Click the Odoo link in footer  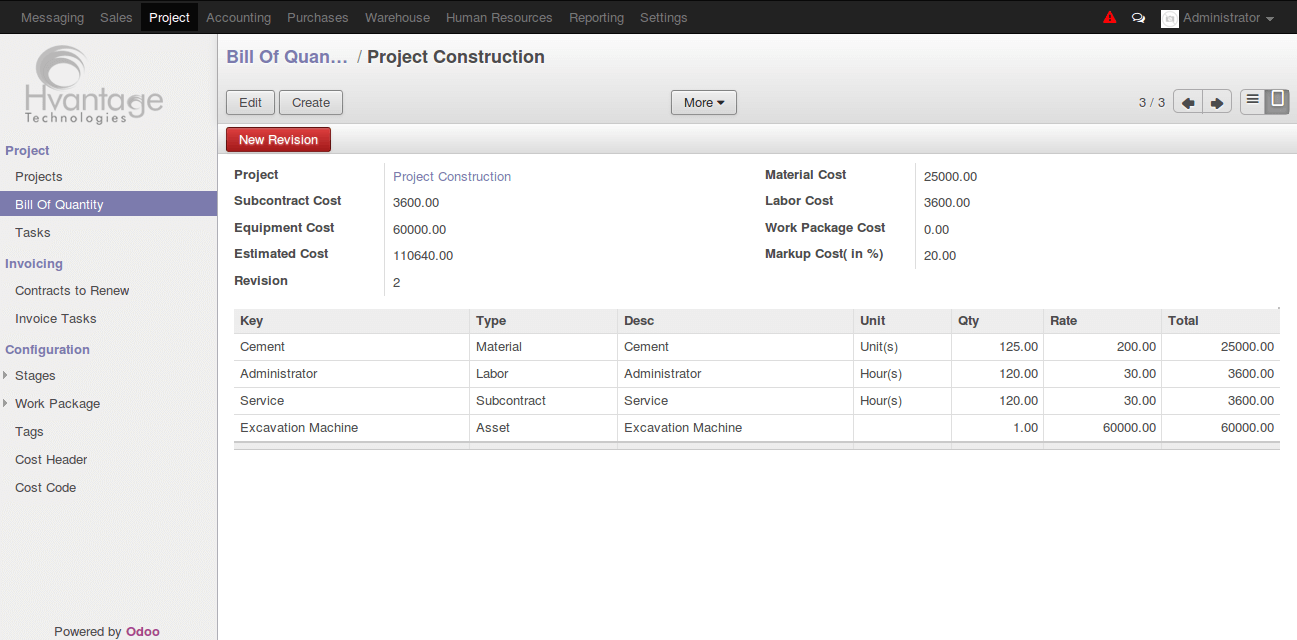point(143,631)
